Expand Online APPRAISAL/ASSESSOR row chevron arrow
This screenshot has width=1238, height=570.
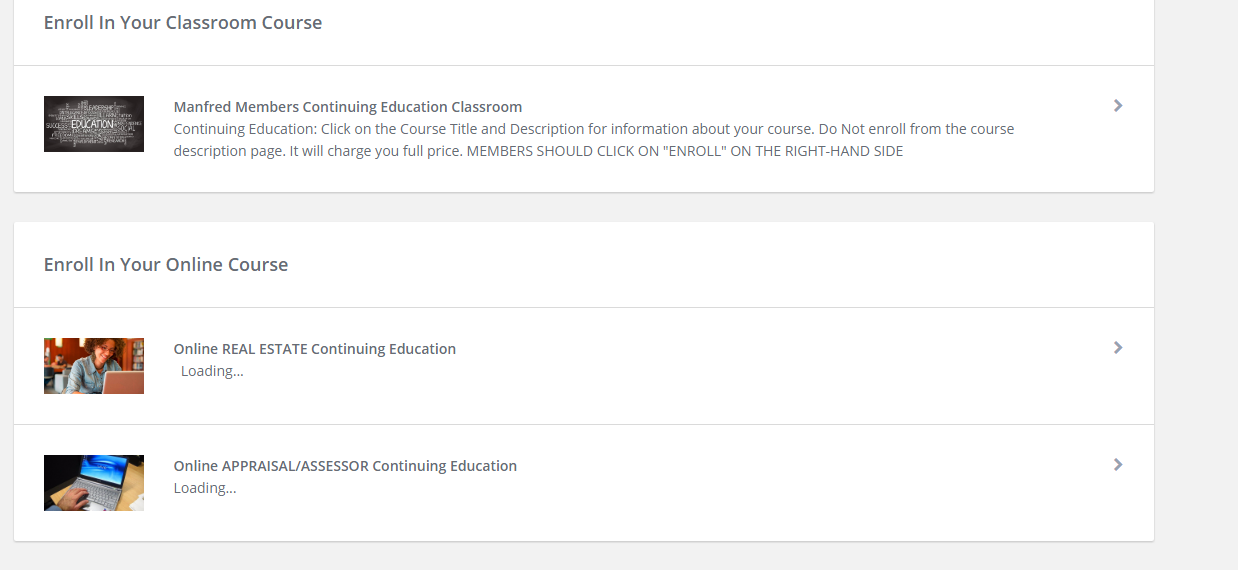click(1118, 464)
